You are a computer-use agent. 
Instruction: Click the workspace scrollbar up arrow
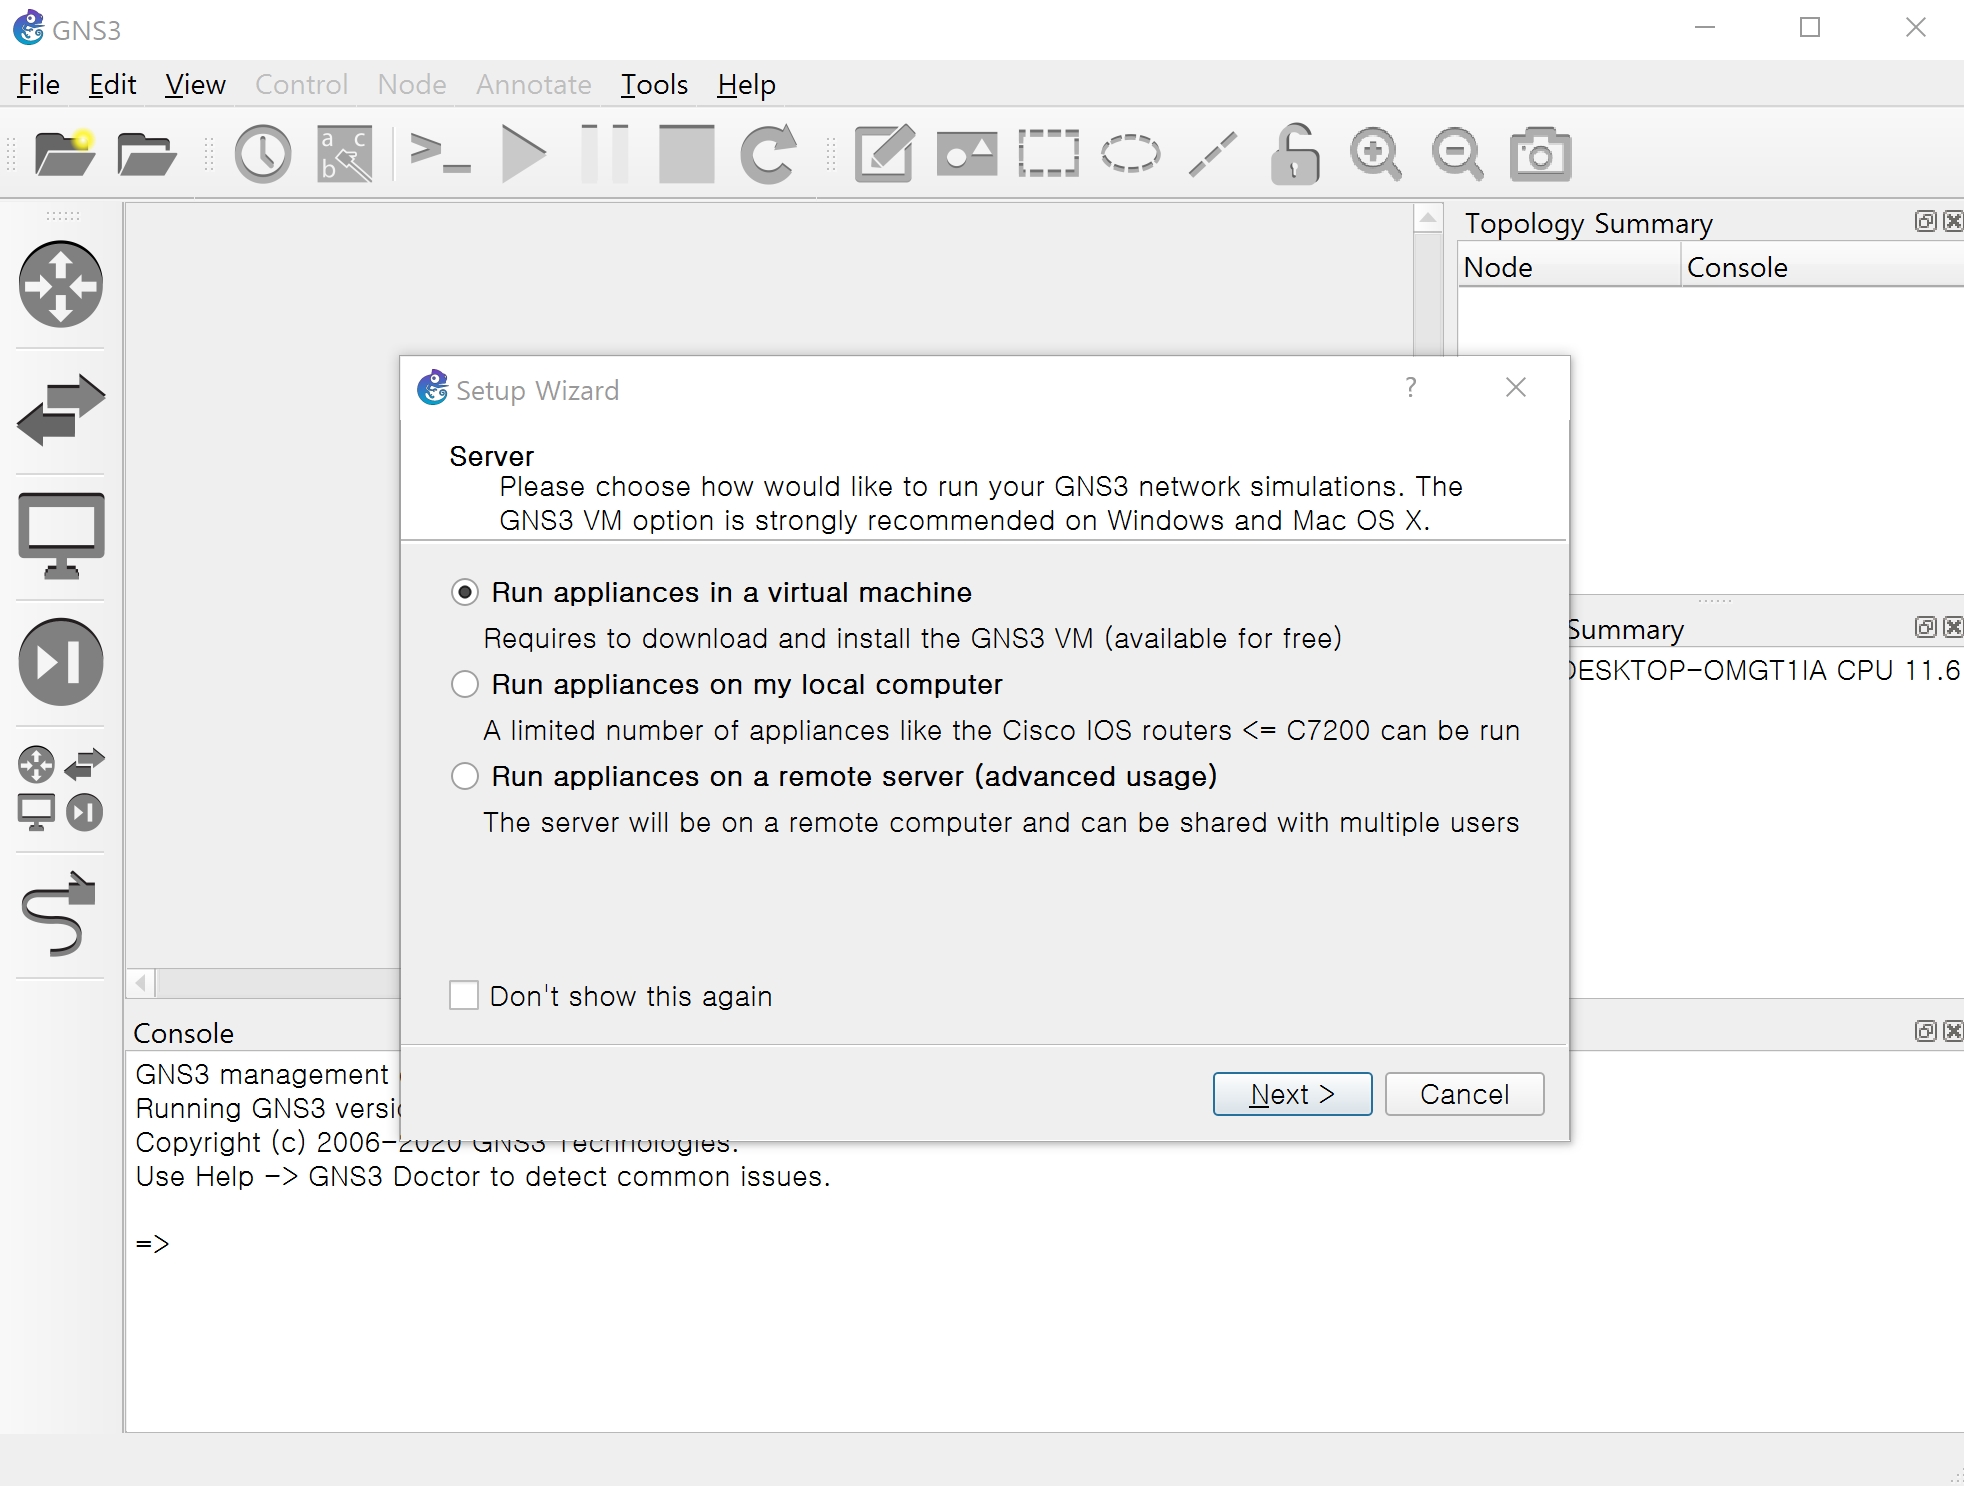tap(1428, 218)
